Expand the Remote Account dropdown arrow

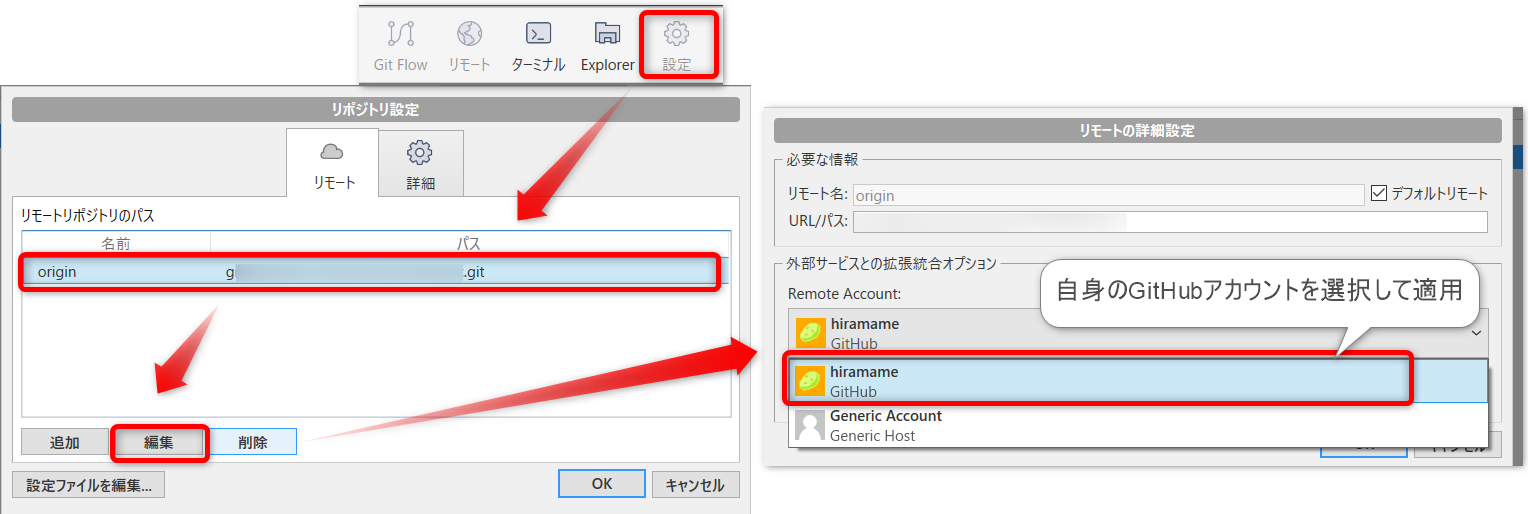(x=1476, y=333)
